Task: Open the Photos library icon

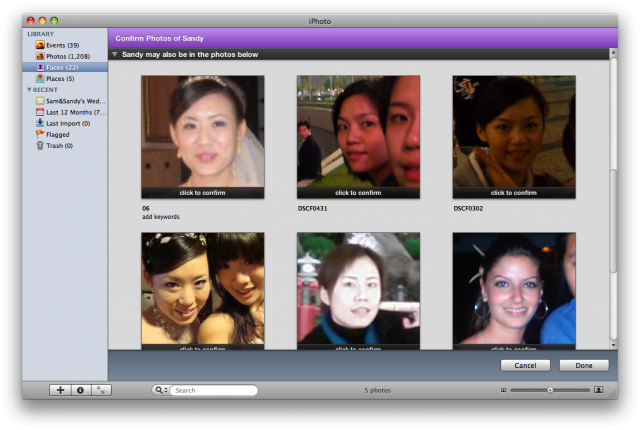Action: tap(40, 56)
